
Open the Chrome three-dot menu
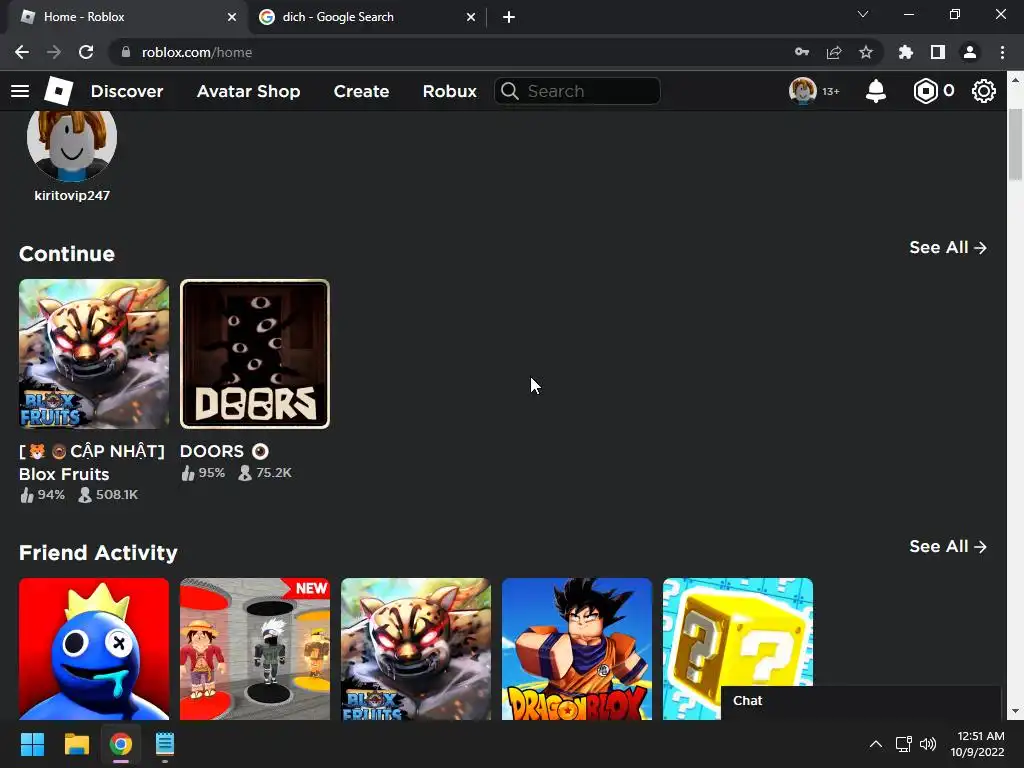pyautogui.click(x=1002, y=52)
